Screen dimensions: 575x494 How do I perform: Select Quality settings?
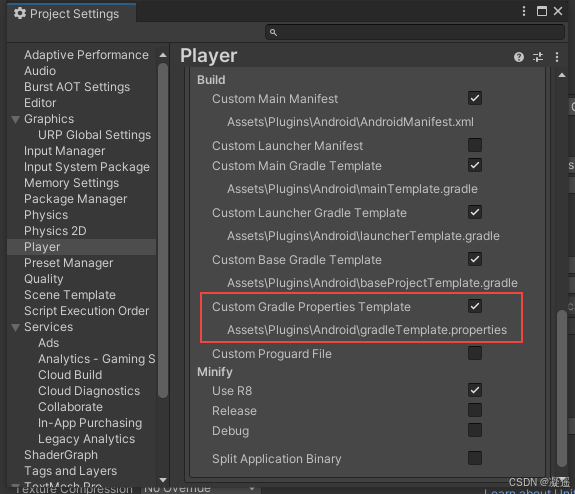tap(44, 279)
